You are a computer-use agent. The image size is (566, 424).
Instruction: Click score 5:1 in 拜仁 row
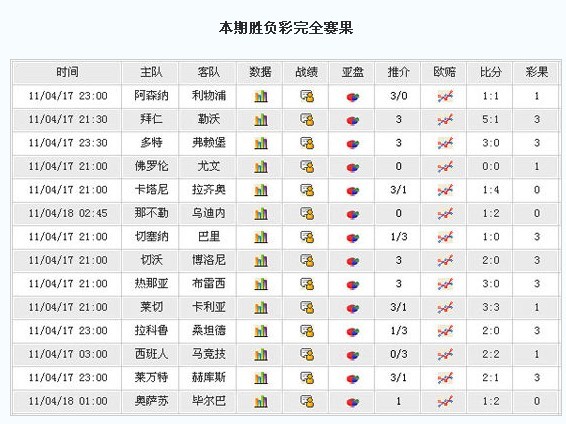click(491, 119)
